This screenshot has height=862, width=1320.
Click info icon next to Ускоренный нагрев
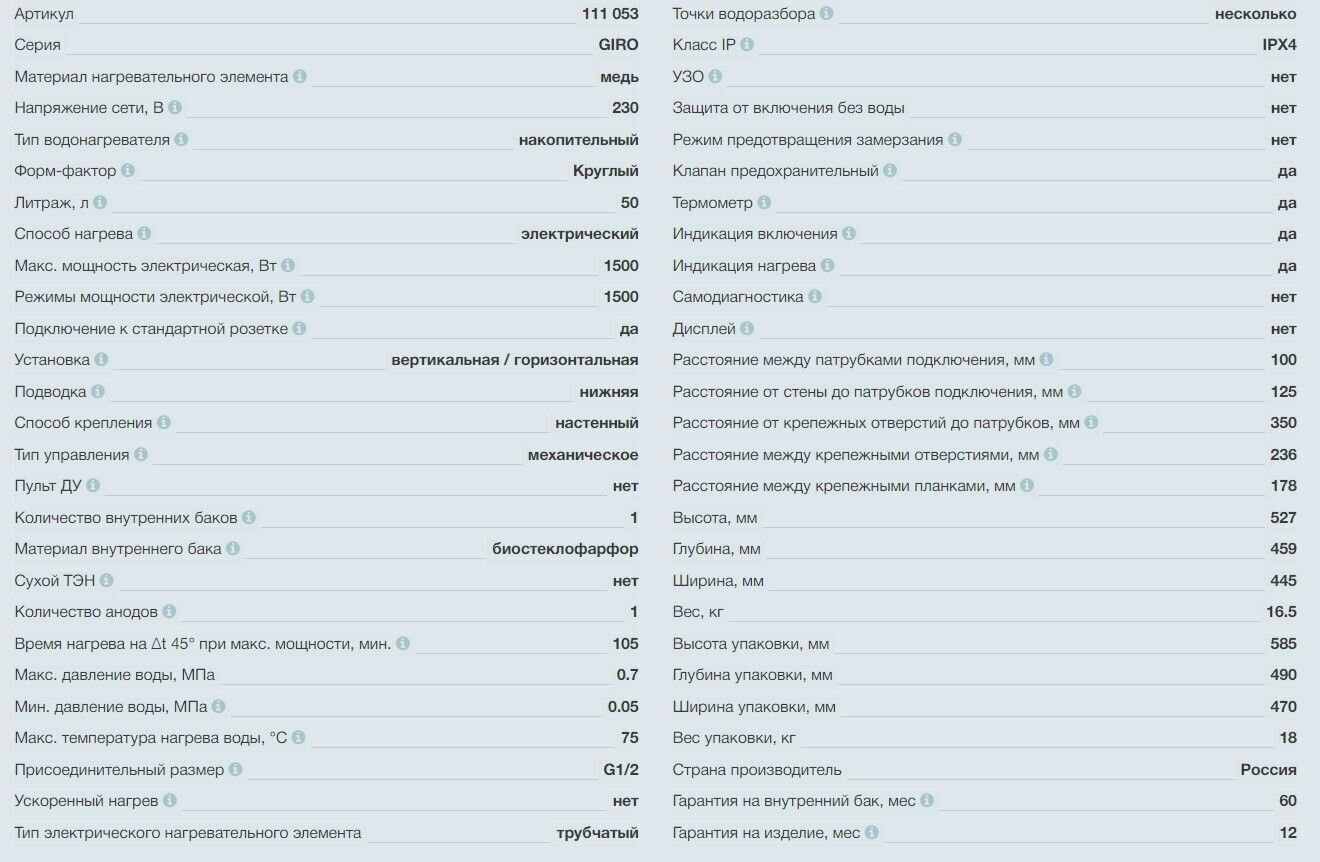coord(169,800)
